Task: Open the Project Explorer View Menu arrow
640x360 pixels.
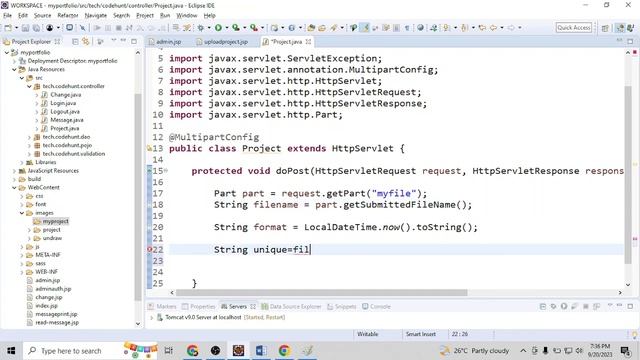Action: click(x=113, y=41)
